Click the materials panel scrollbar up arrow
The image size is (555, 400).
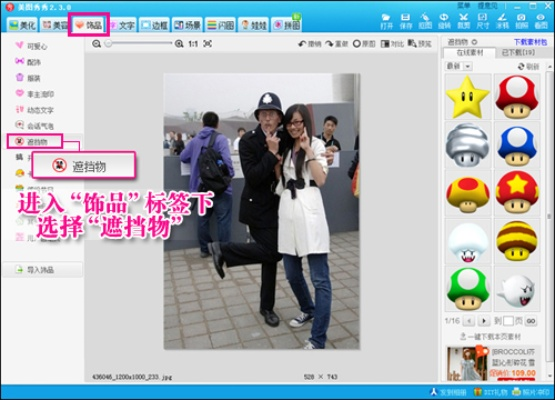point(550,66)
